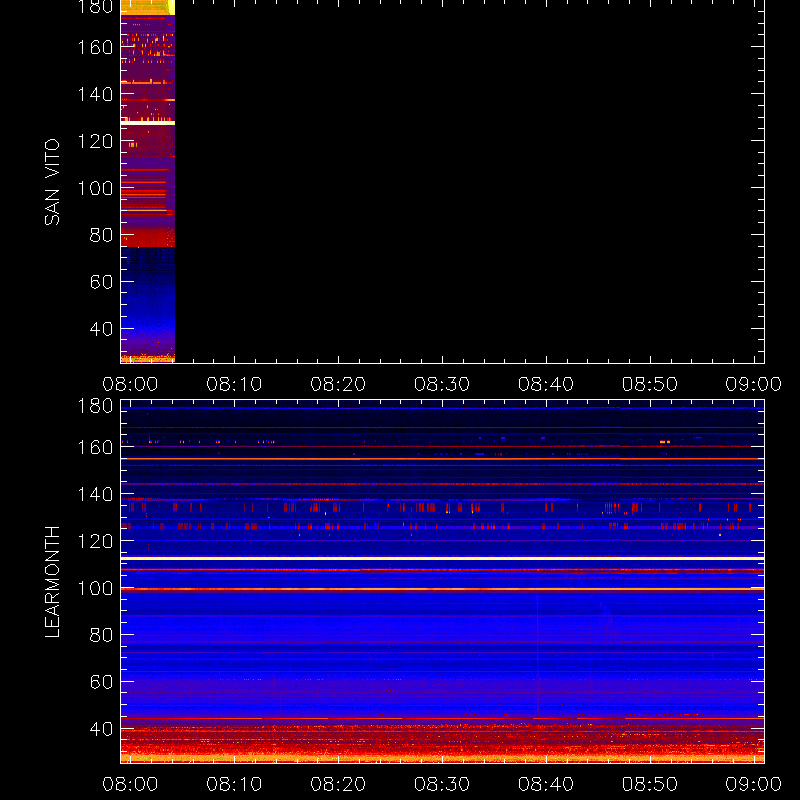Click 09:00 time label under SAN VITO plot
The image size is (800, 800).
(x=754, y=384)
